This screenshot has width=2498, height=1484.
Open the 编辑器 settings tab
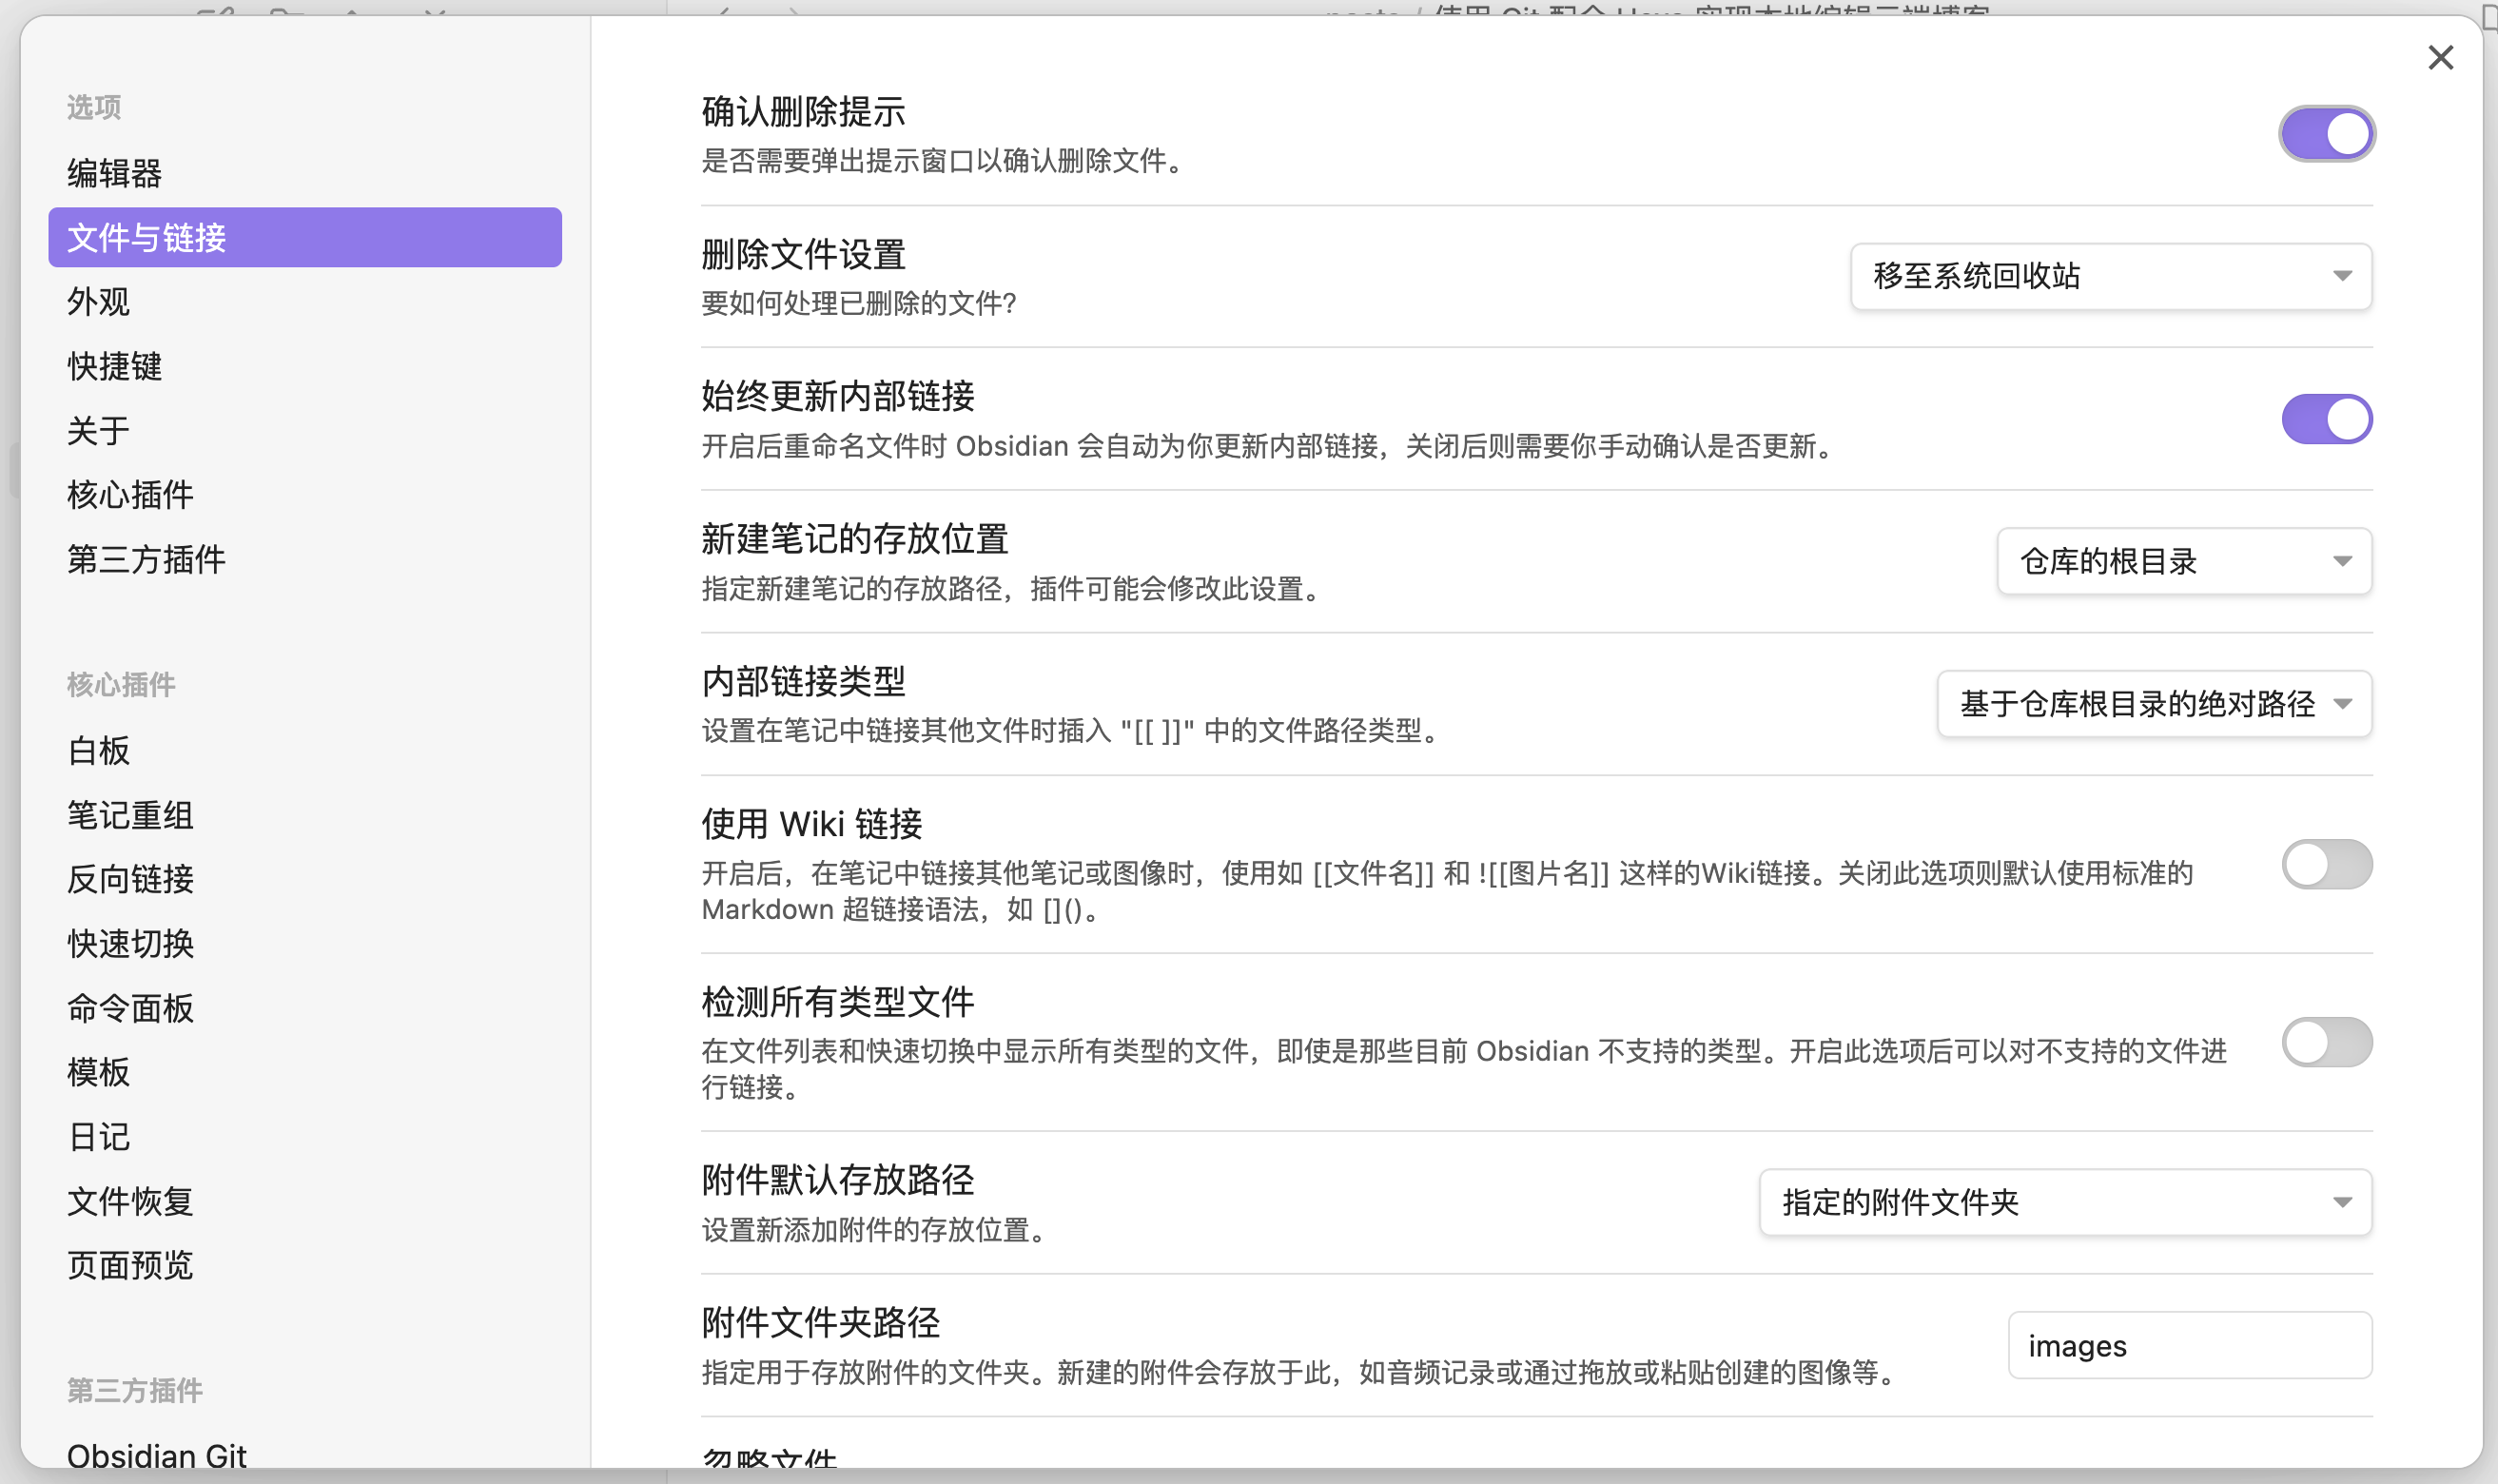point(115,174)
